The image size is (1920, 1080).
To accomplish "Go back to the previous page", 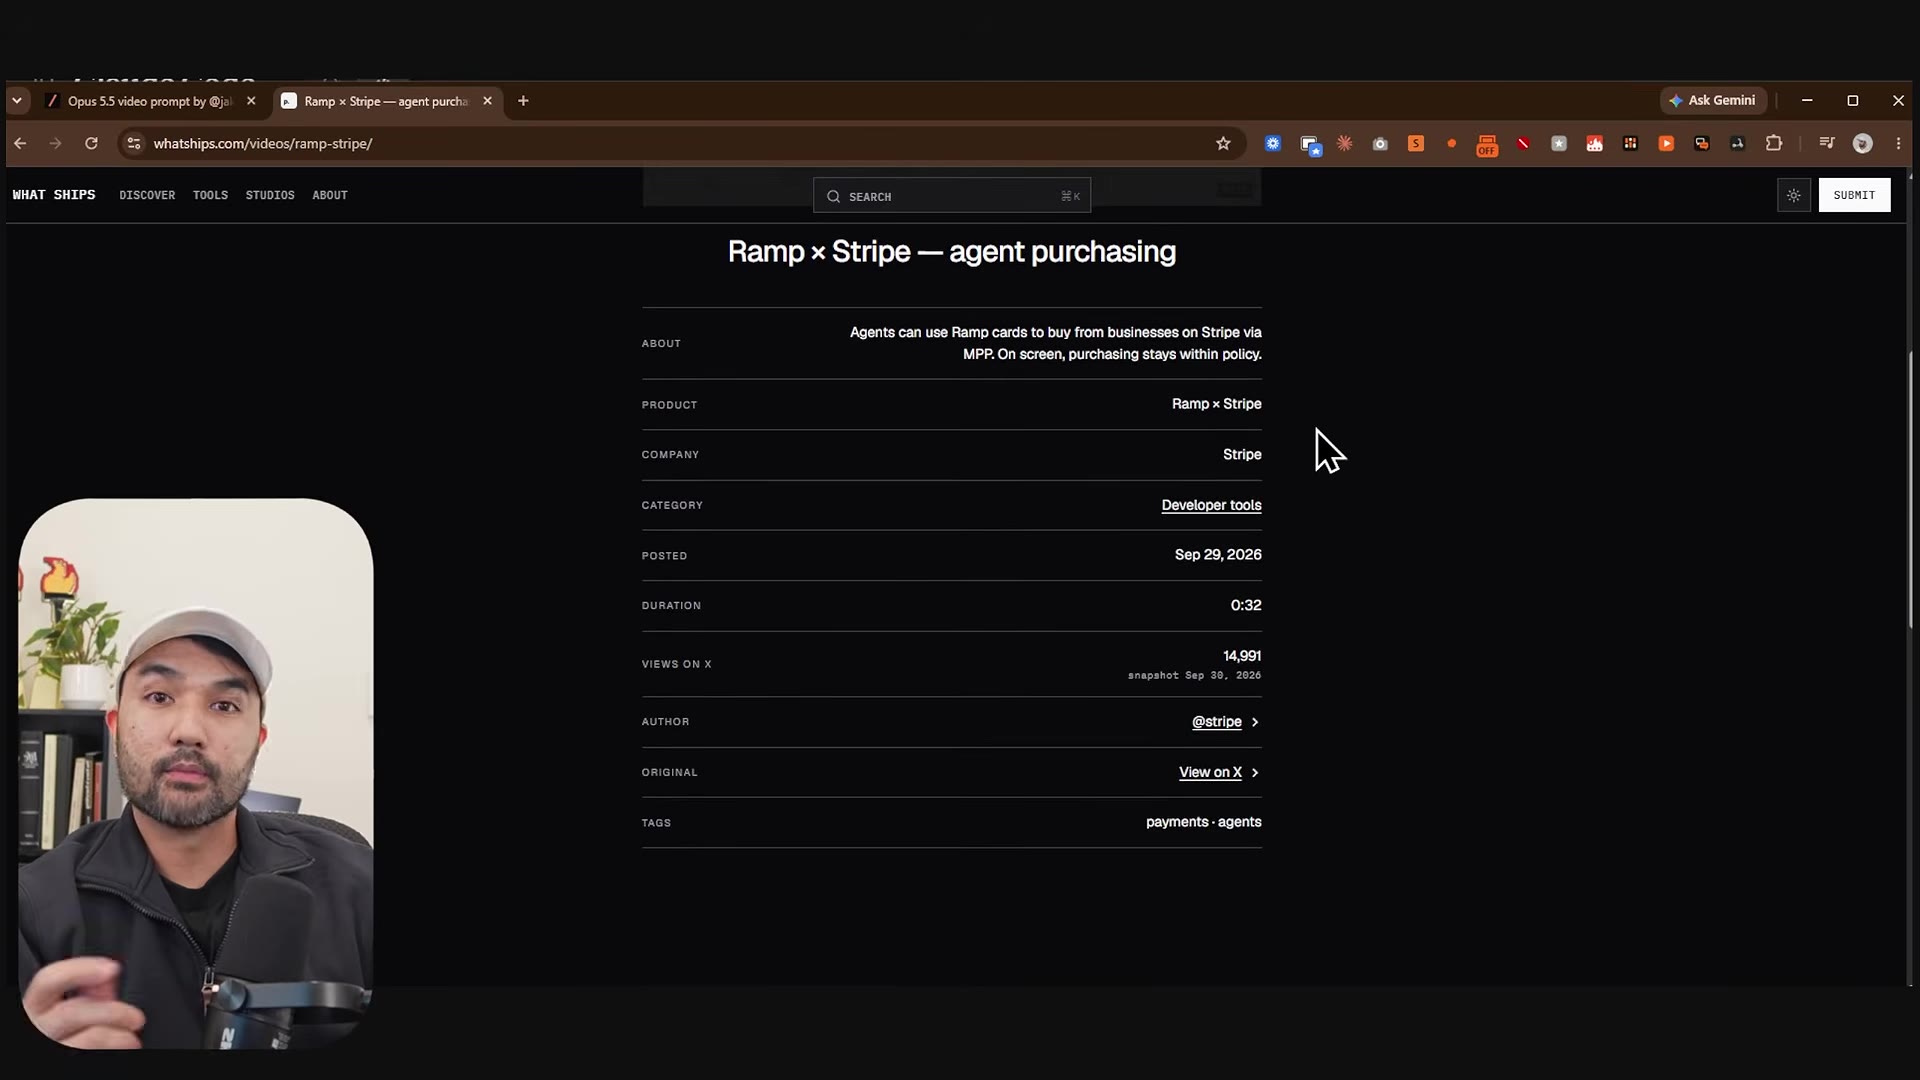I will 20,143.
